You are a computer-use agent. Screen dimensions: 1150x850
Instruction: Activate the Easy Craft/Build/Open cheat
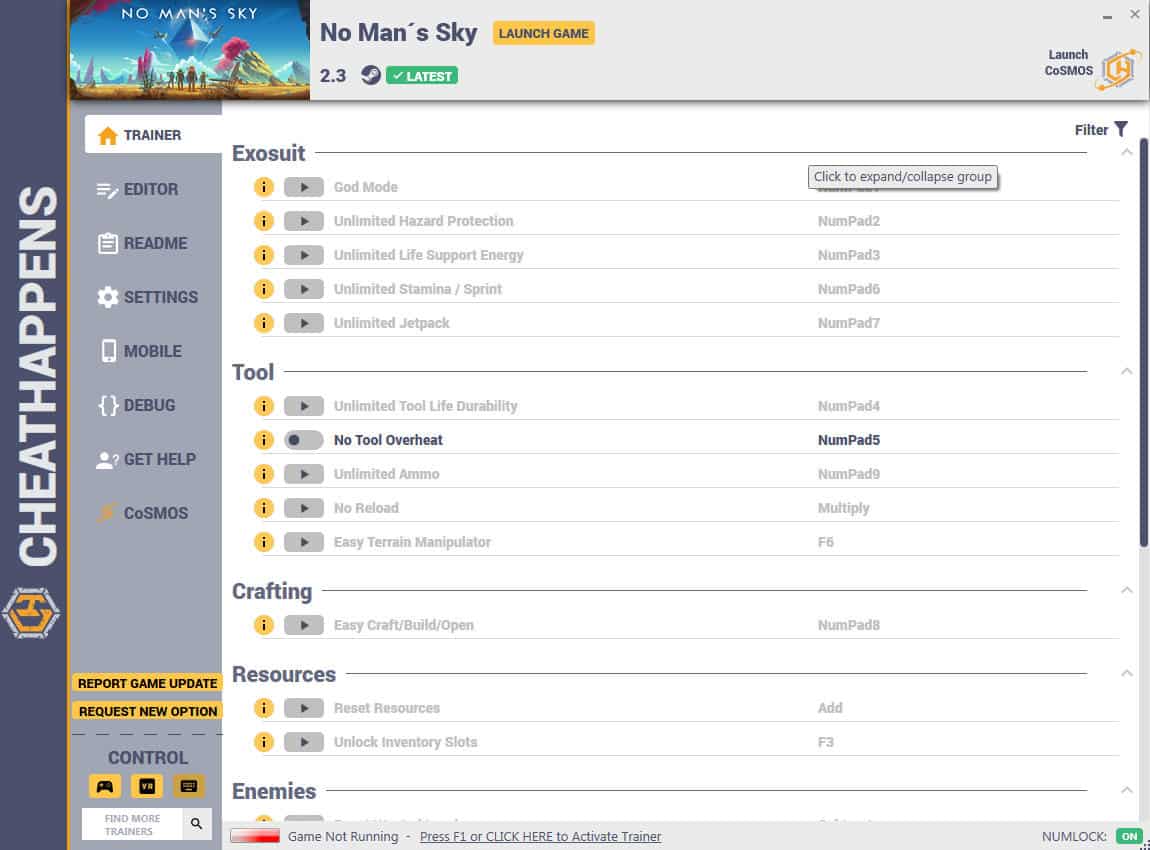click(304, 625)
